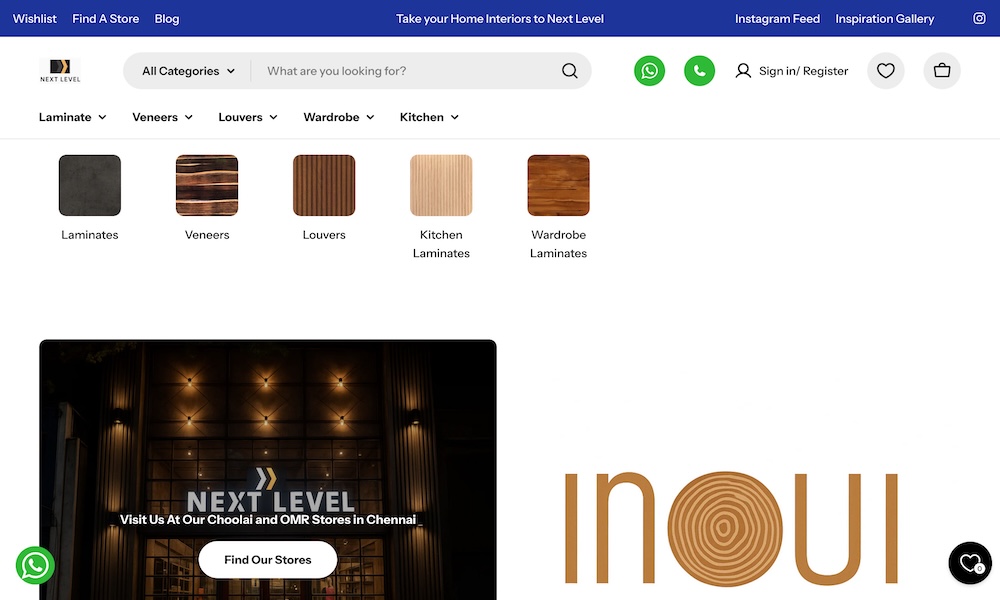1000x600 pixels.
Task: Click Find Our Stores button
Action: point(267,560)
